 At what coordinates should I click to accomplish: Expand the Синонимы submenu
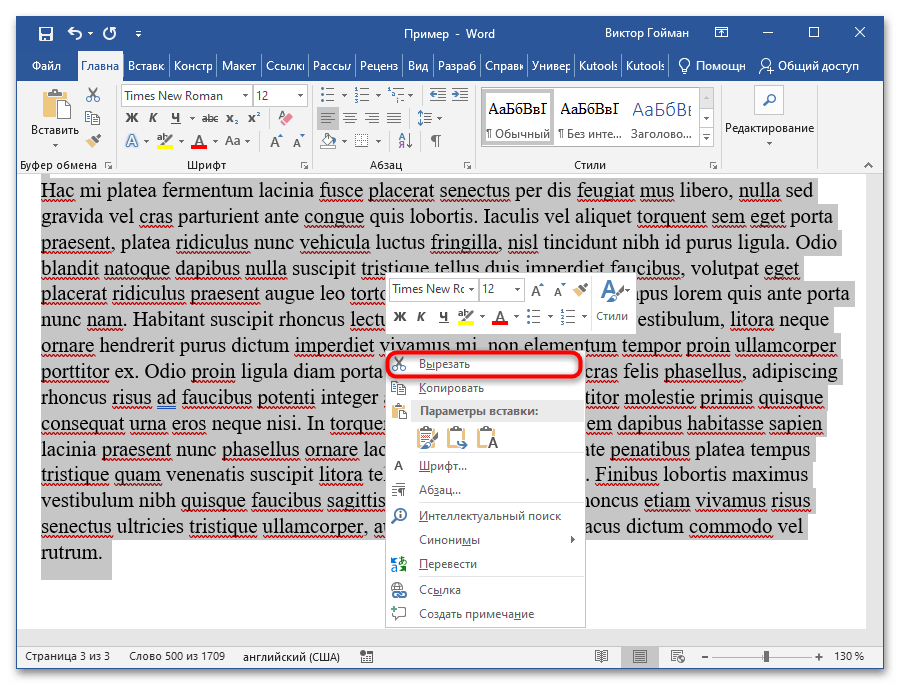click(x=485, y=540)
